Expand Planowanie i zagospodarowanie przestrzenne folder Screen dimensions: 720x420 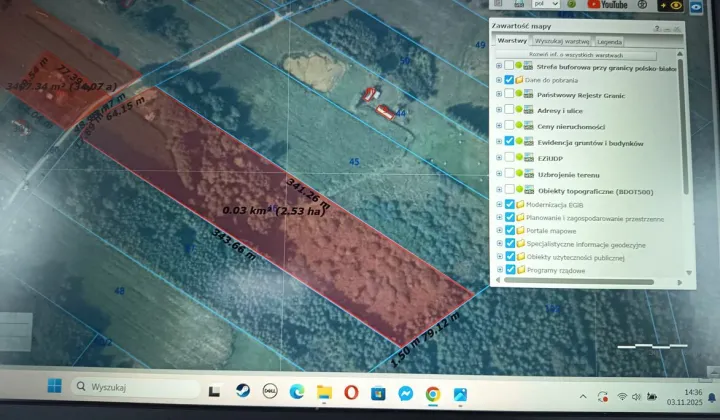[x=500, y=217]
